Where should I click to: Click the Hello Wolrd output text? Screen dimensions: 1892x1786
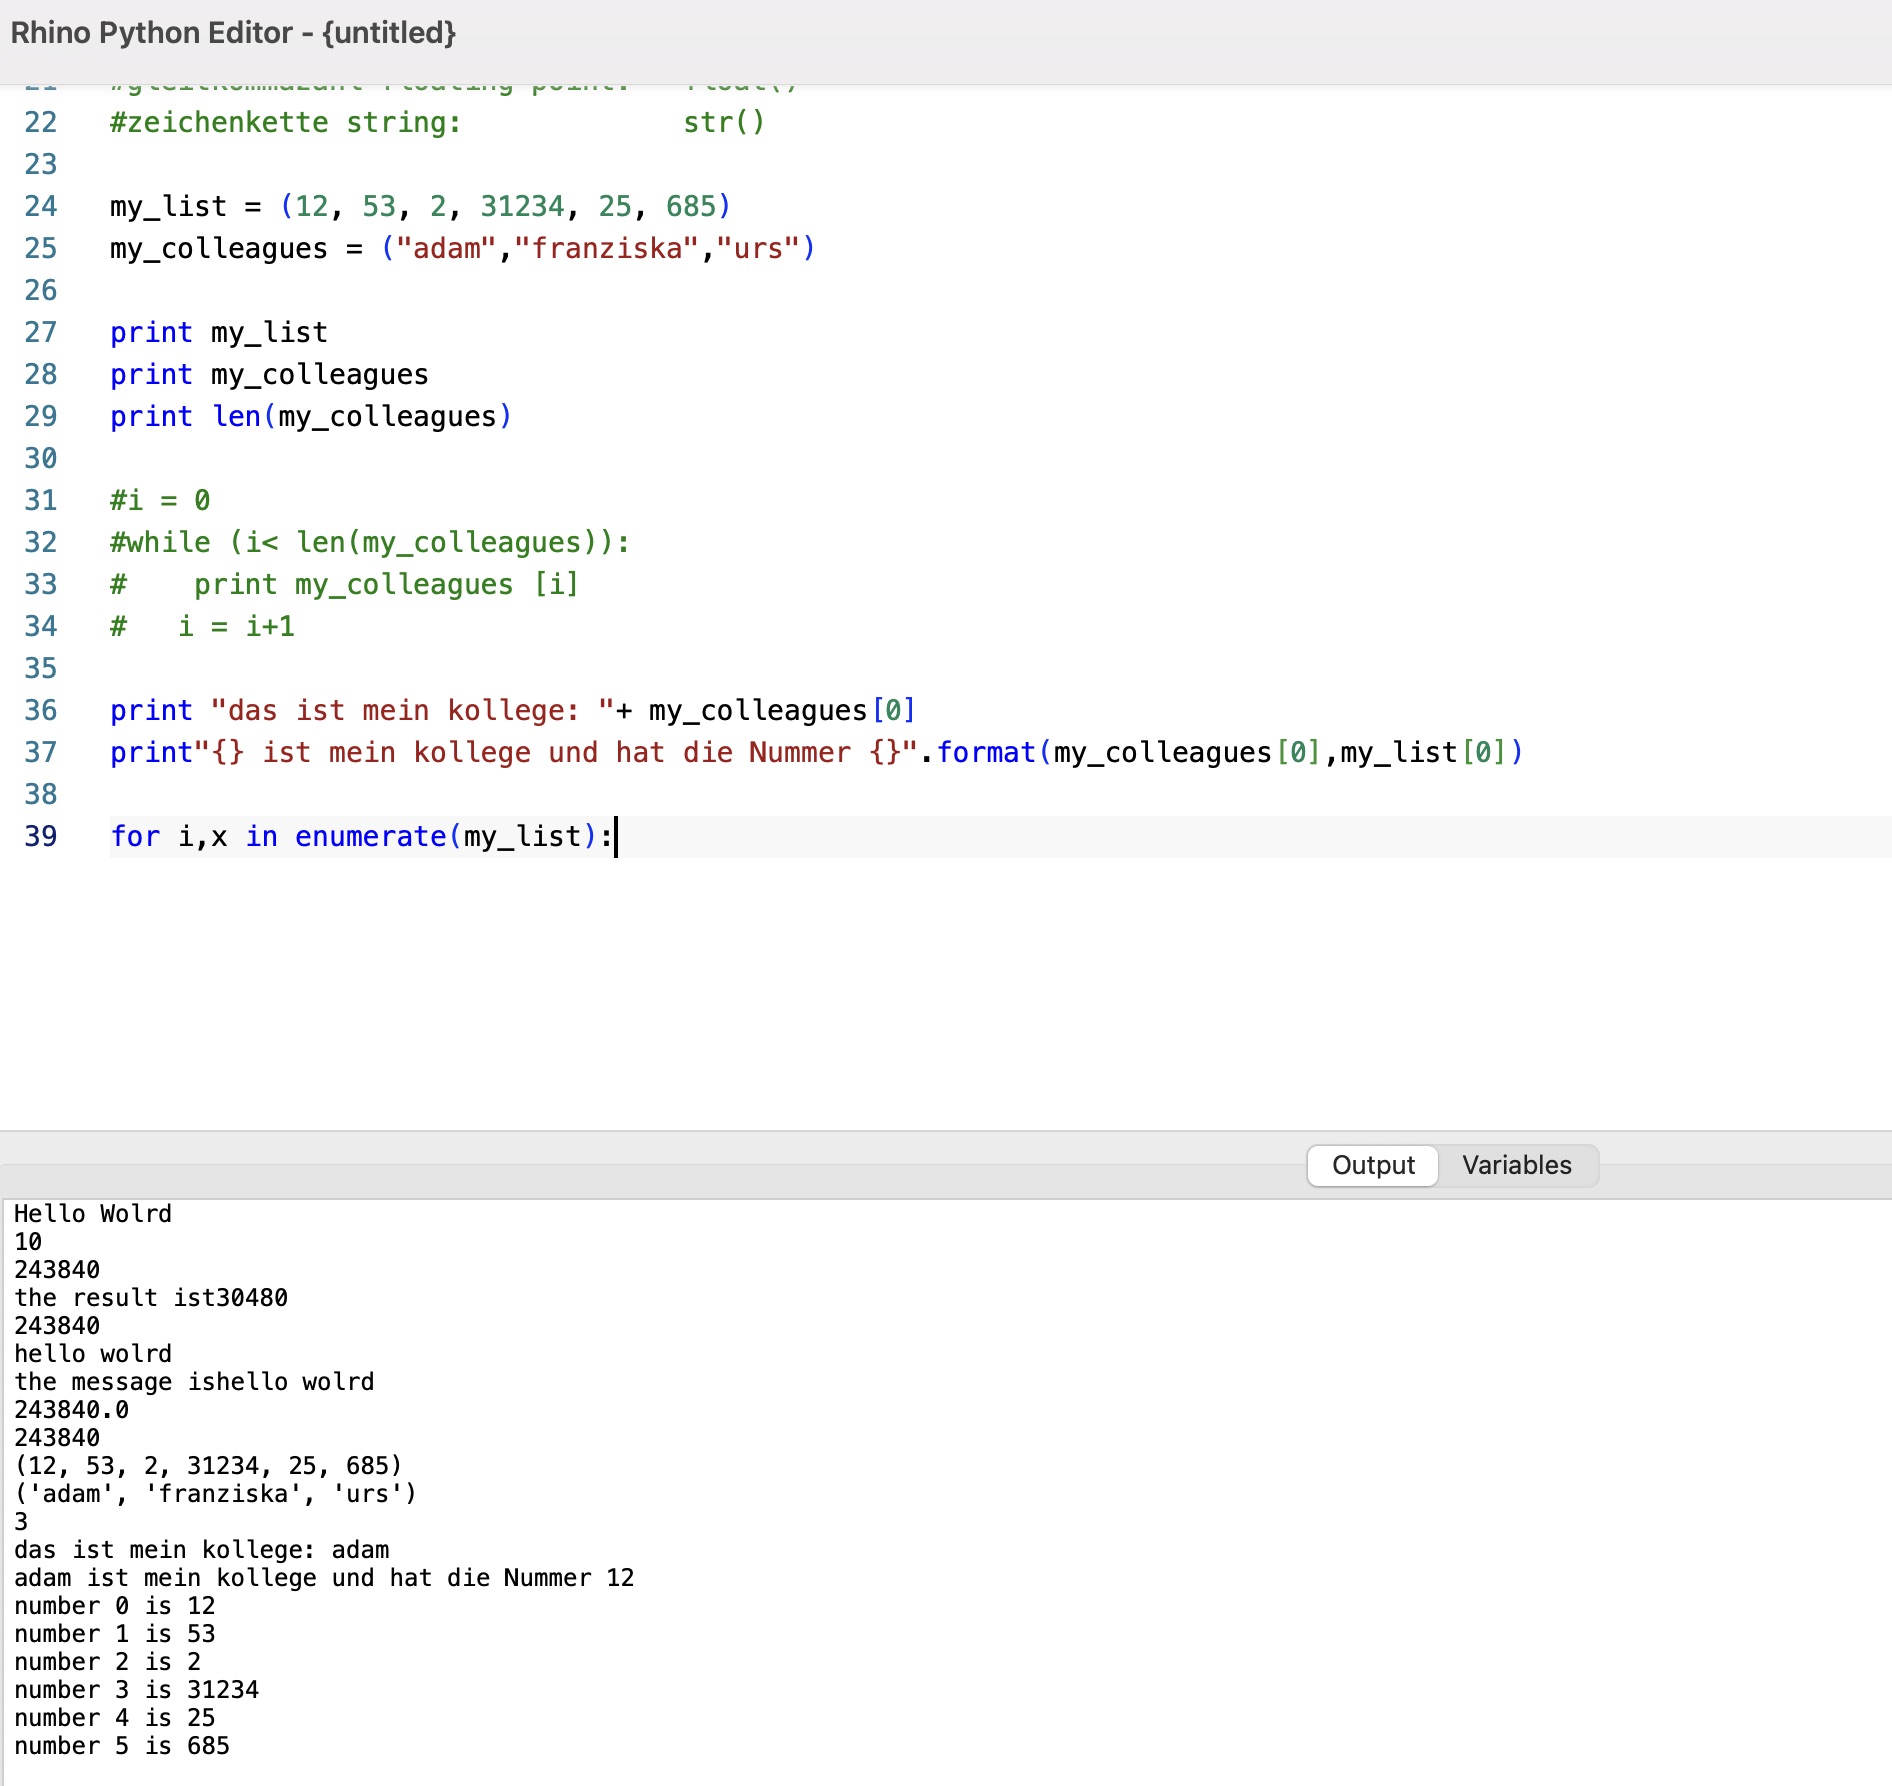click(93, 1213)
